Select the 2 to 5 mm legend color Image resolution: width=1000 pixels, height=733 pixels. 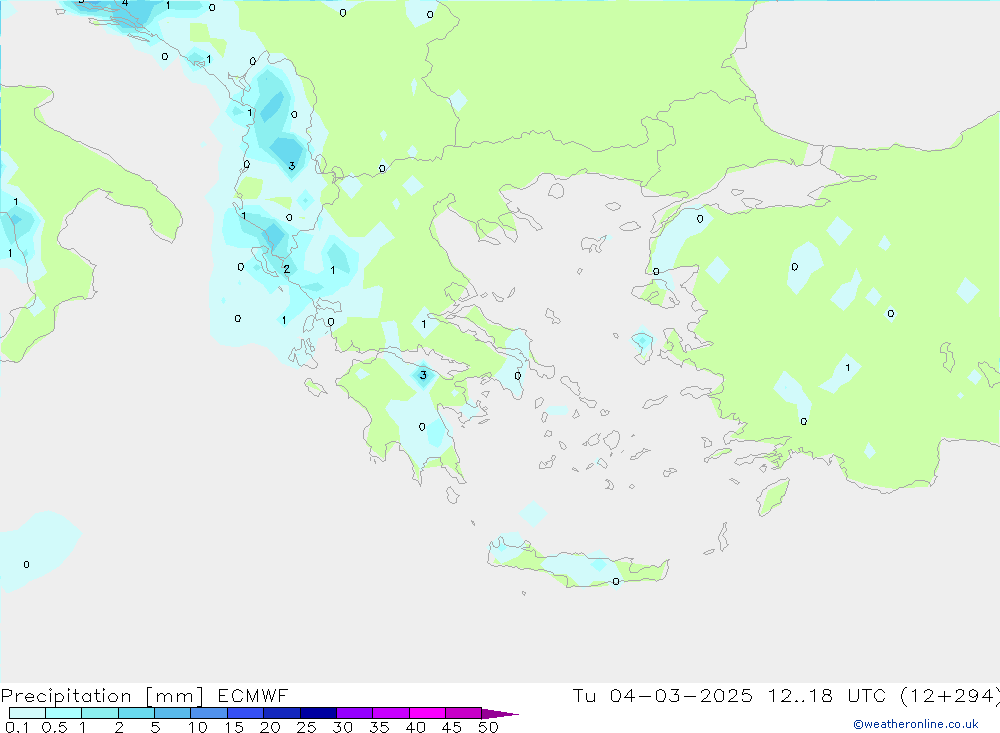(x=136, y=713)
